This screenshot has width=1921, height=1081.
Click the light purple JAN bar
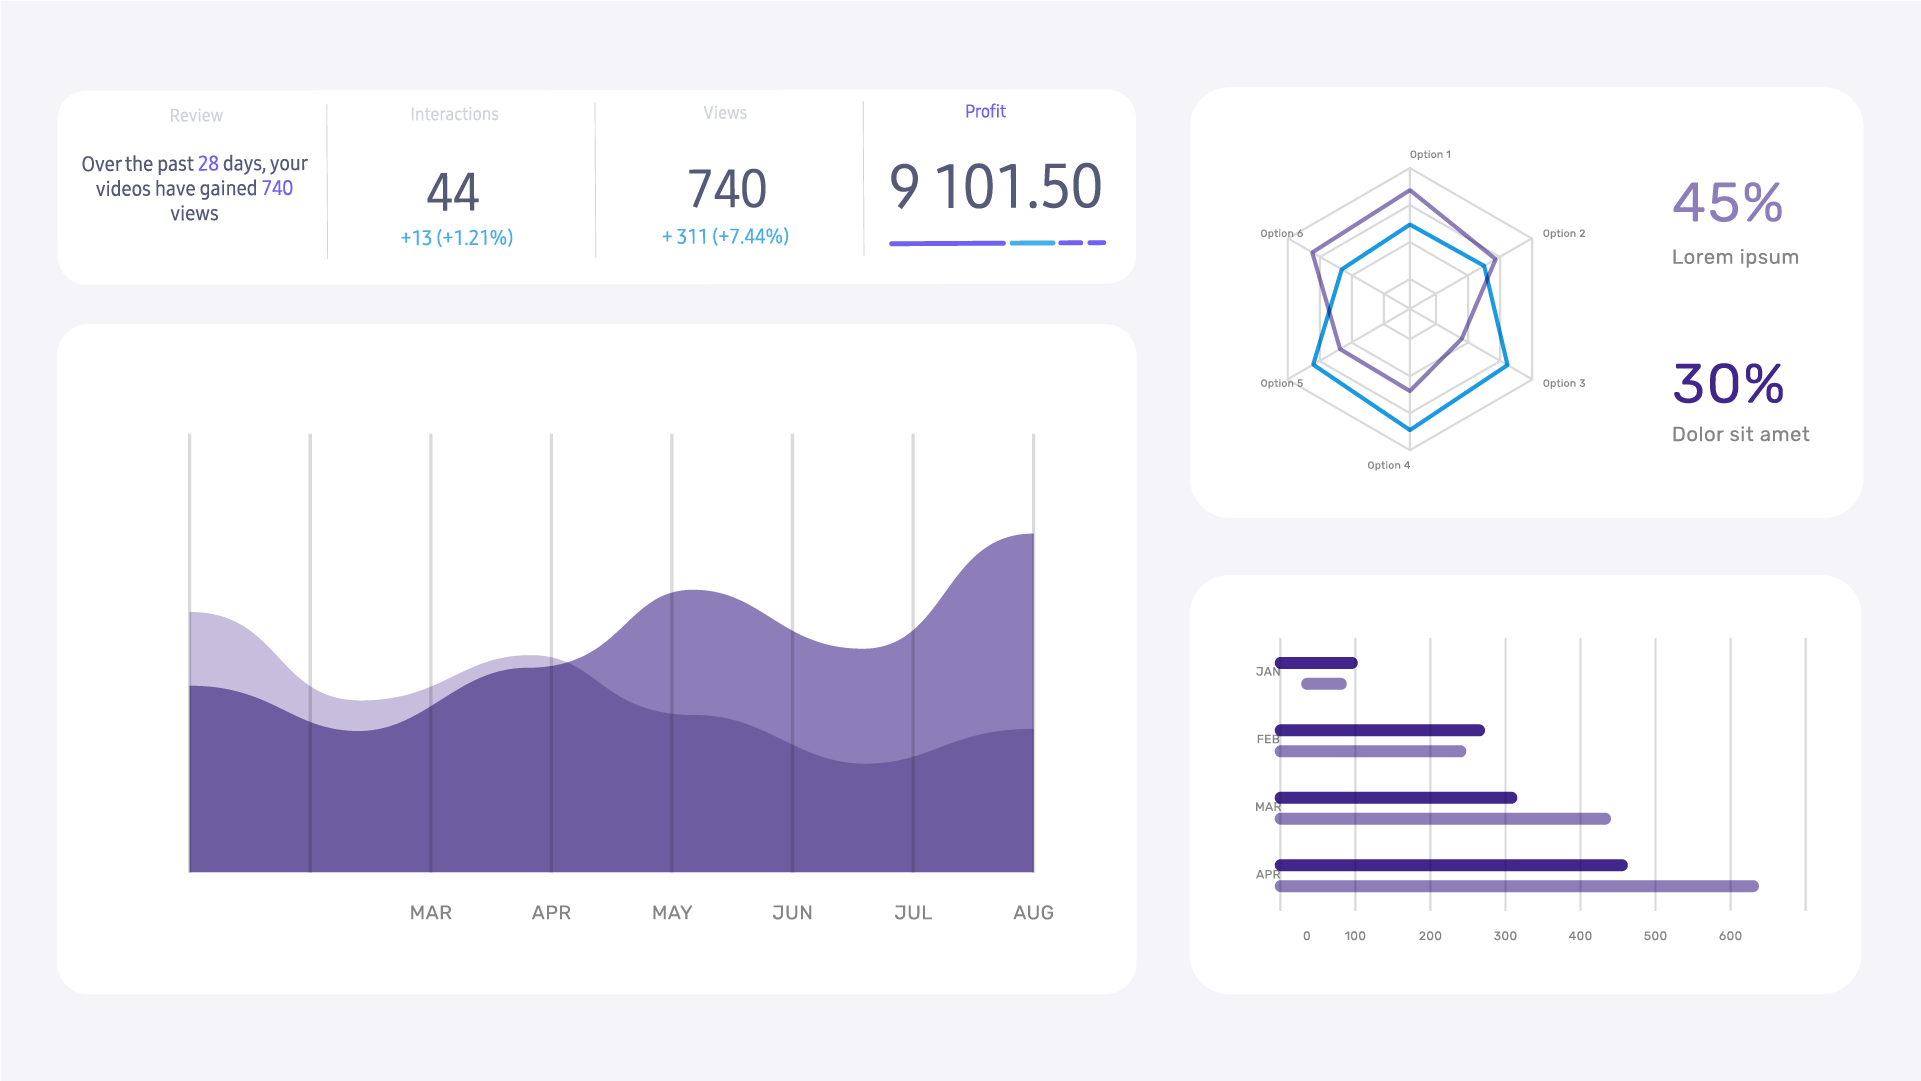1324,684
